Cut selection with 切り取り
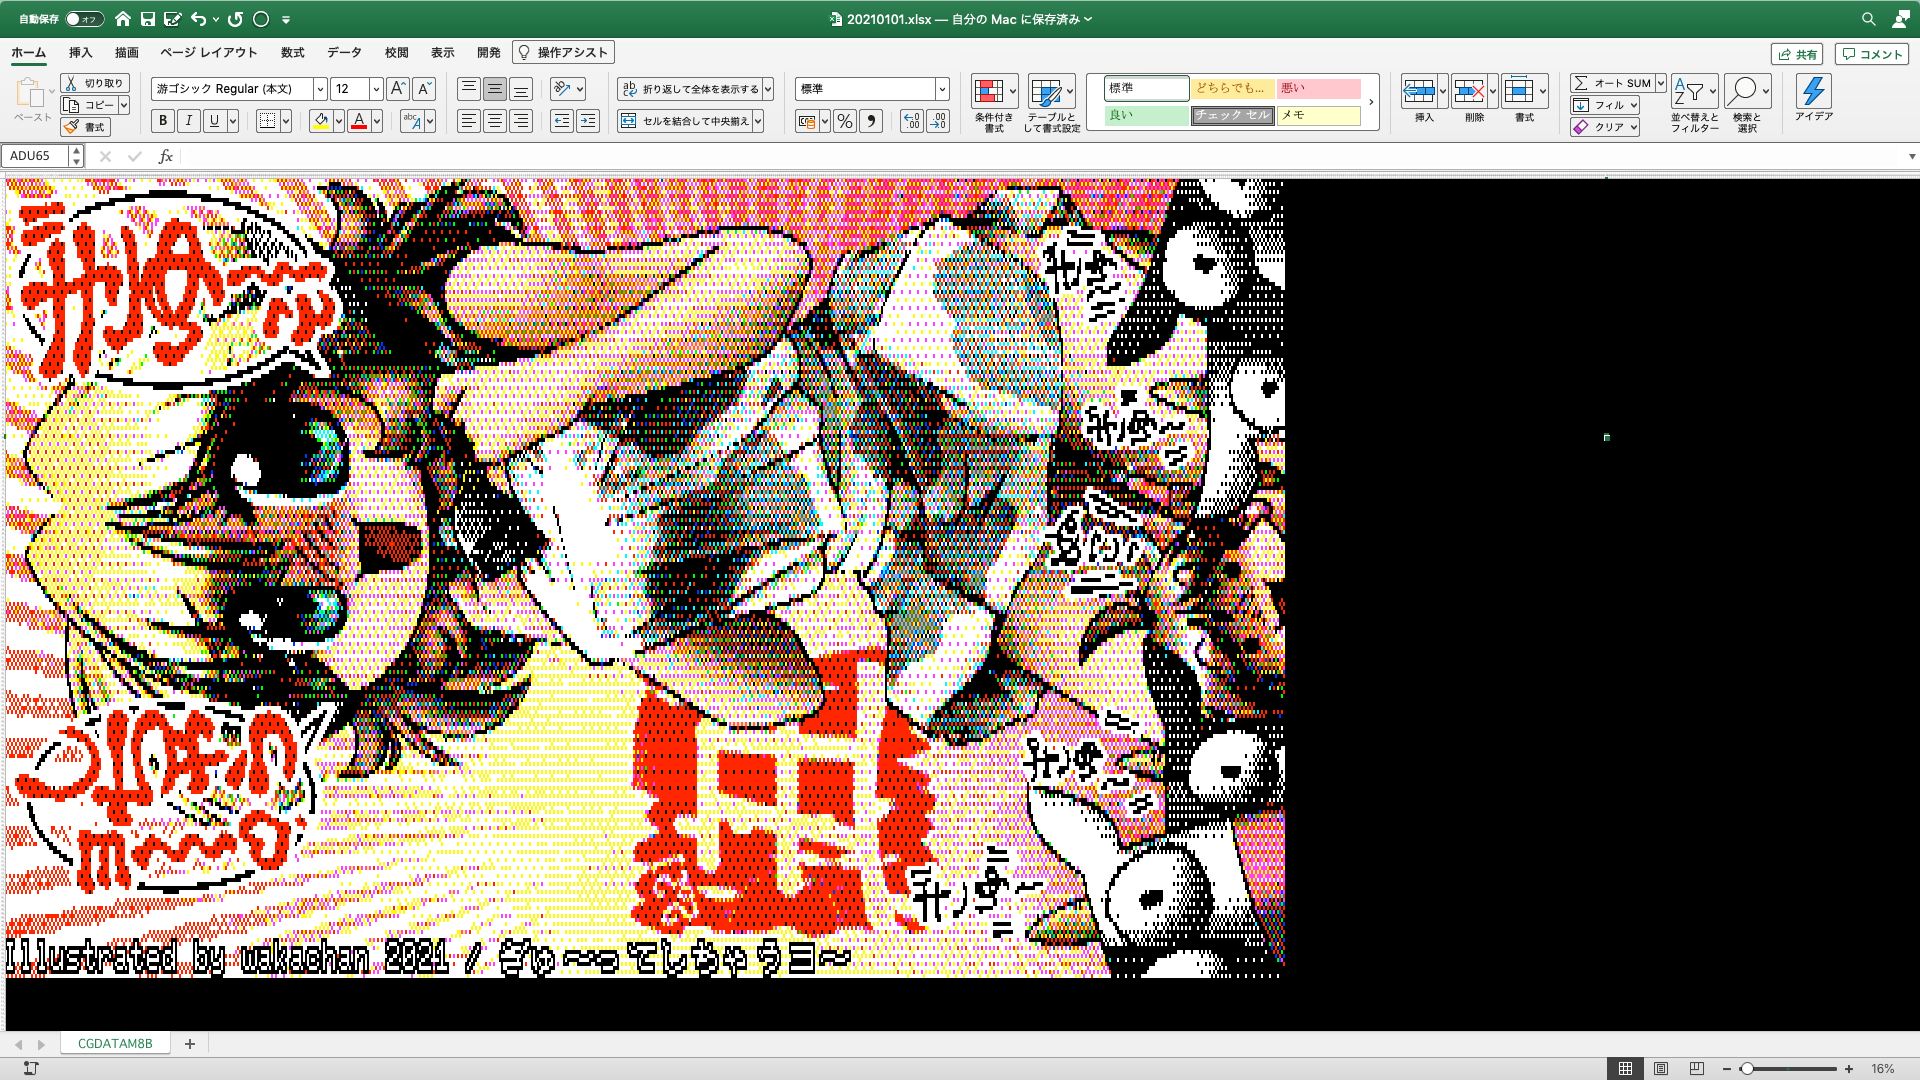 [95, 83]
